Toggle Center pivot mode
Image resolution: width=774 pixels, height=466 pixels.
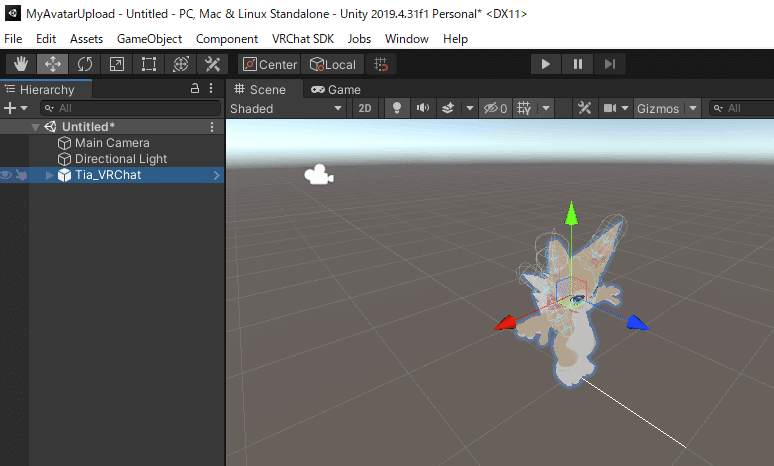pos(270,64)
